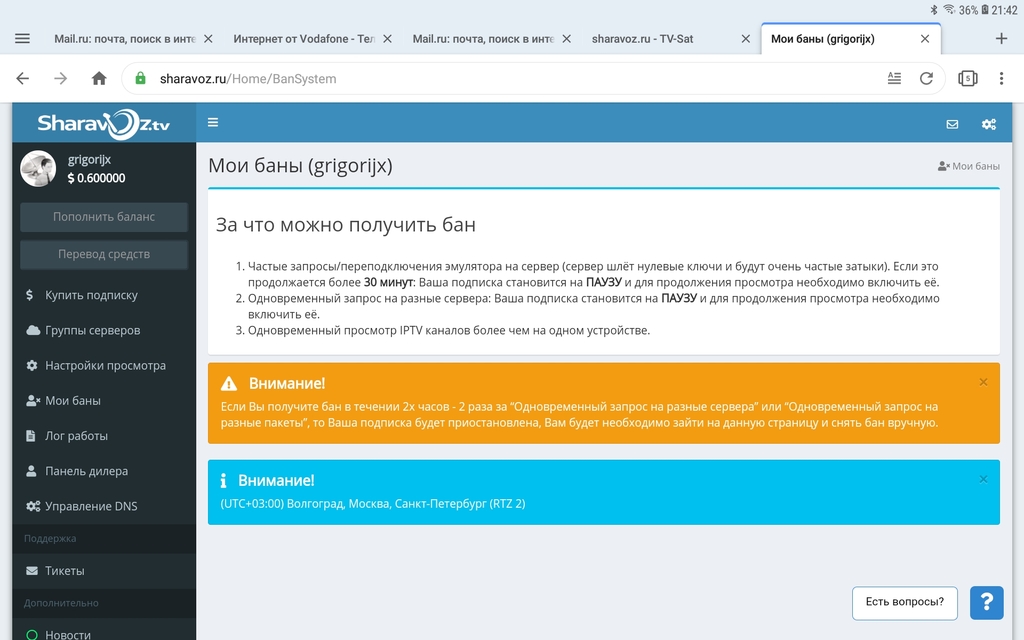Open the browser hamburger menu
Image resolution: width=1024 pixels, height=640 pixels.
point(22,39)
